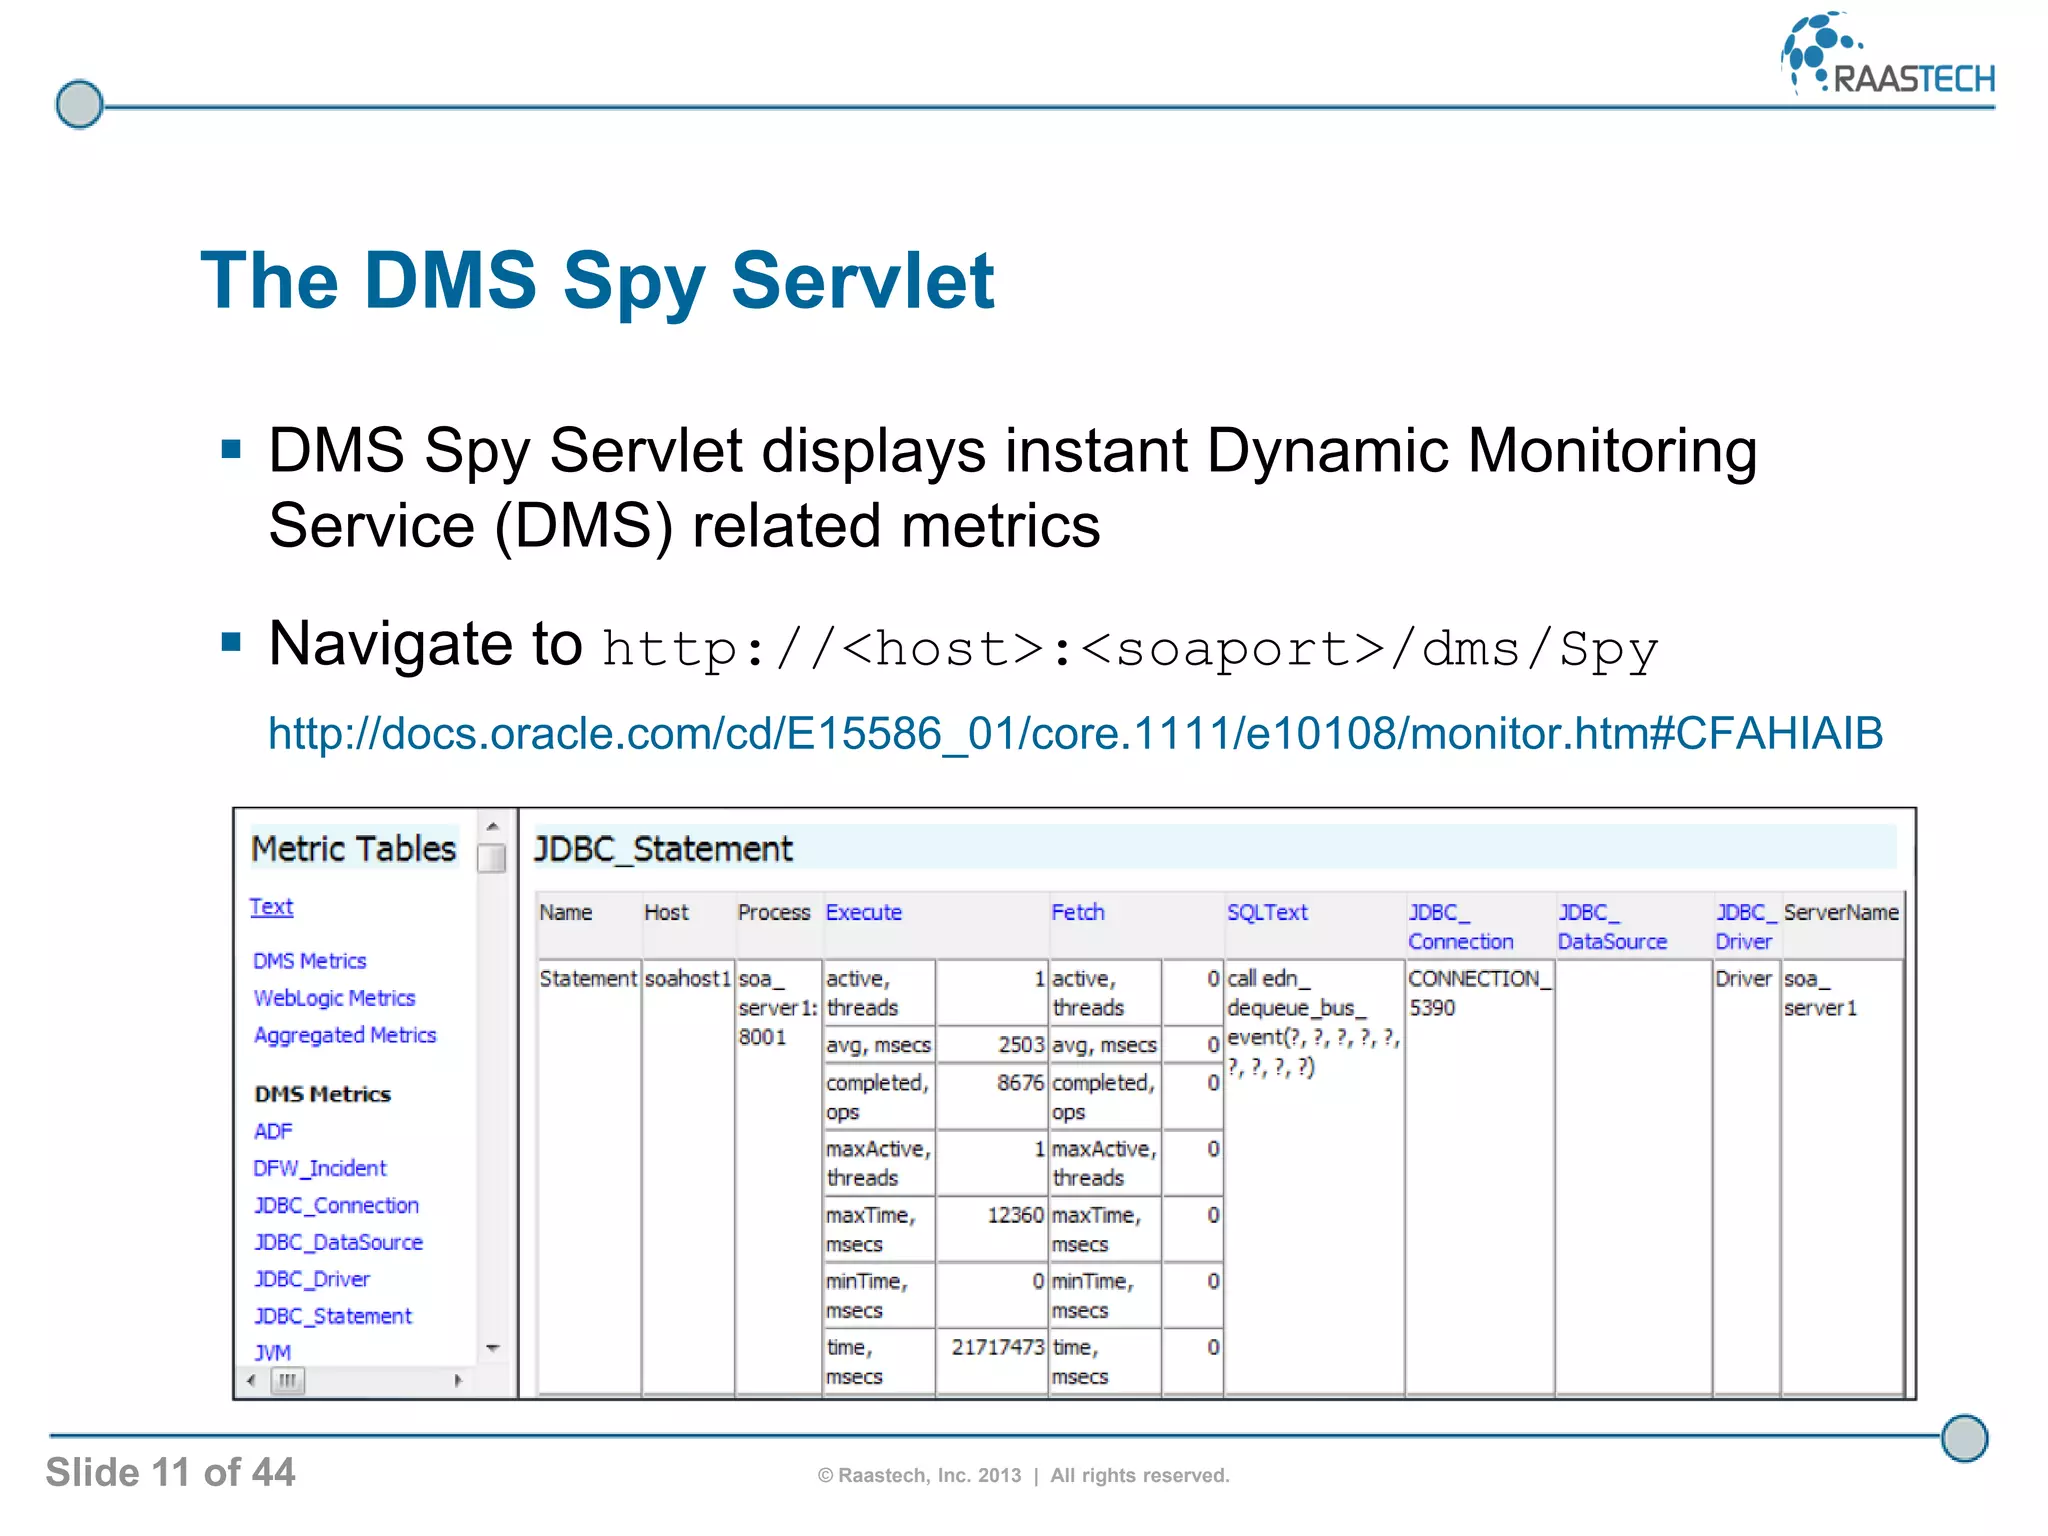Open the JVM metric table link
Screen dimensions: 2048x1536
point(272,1352)
